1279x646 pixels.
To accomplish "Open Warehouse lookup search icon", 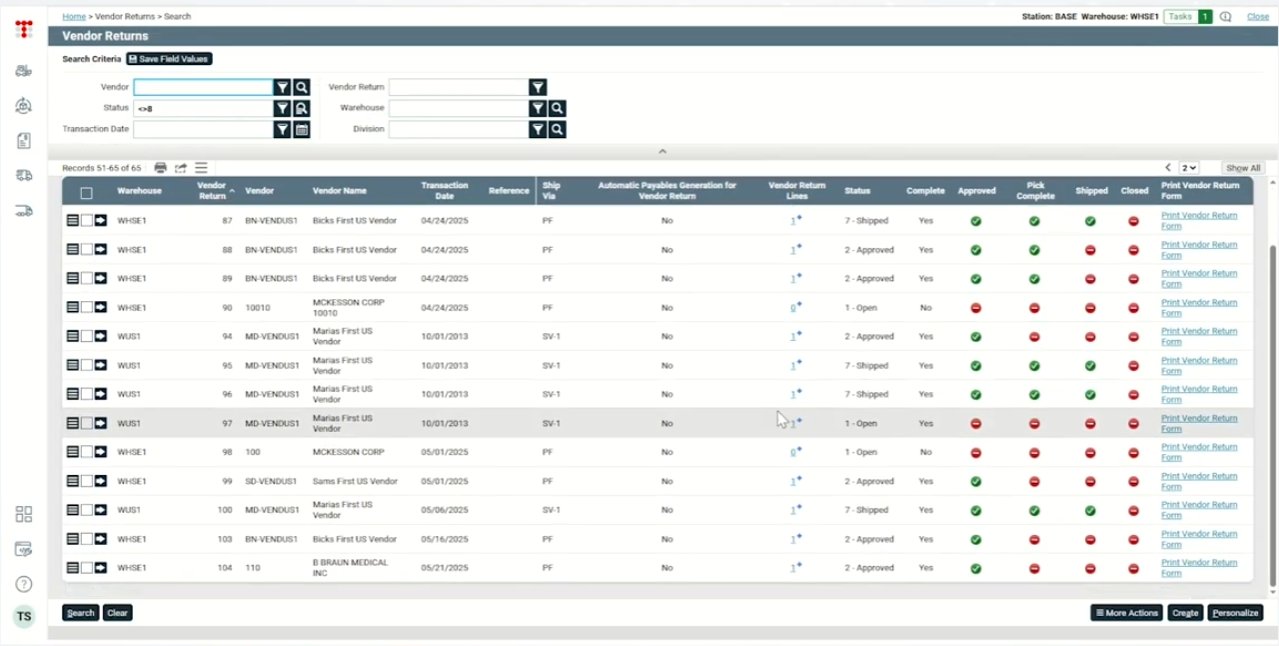I will tap(558, 109).
